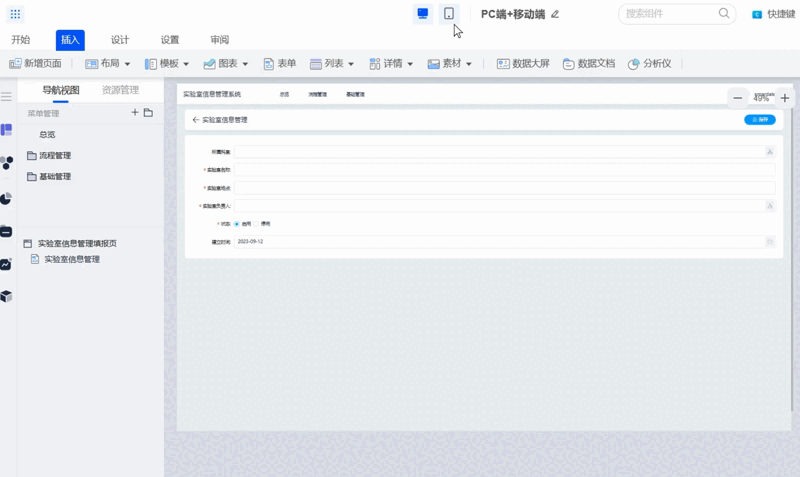Open the dark folder sidebar icon

pos(6,231)
